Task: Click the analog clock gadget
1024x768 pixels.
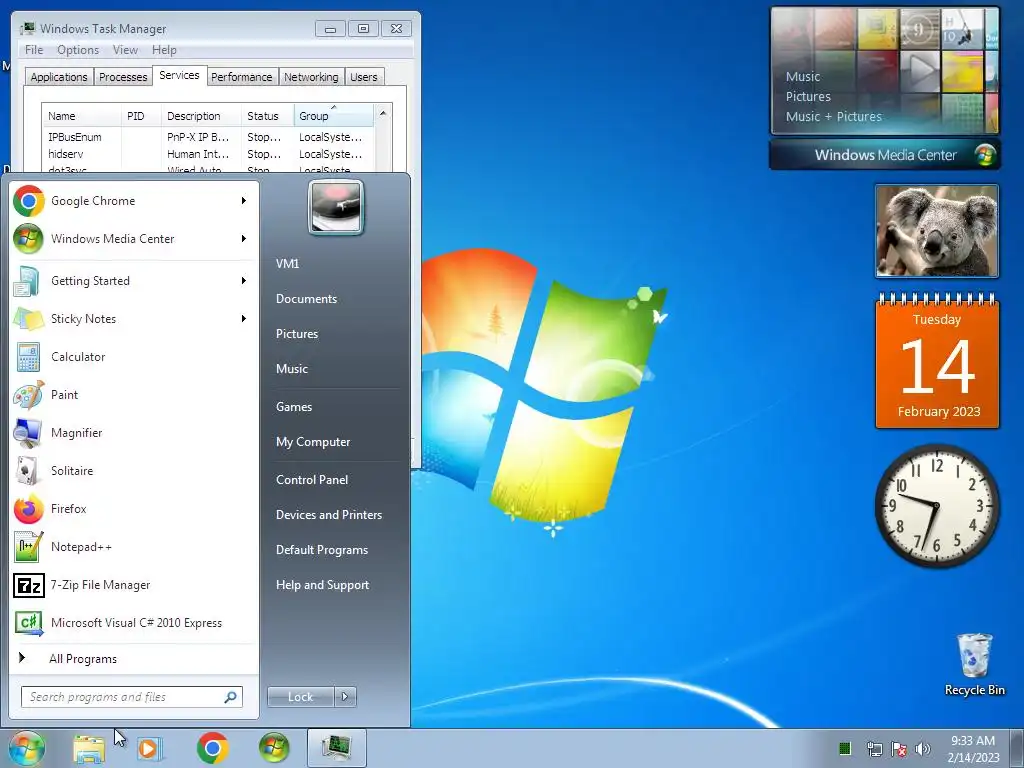Action: (936, 505)
